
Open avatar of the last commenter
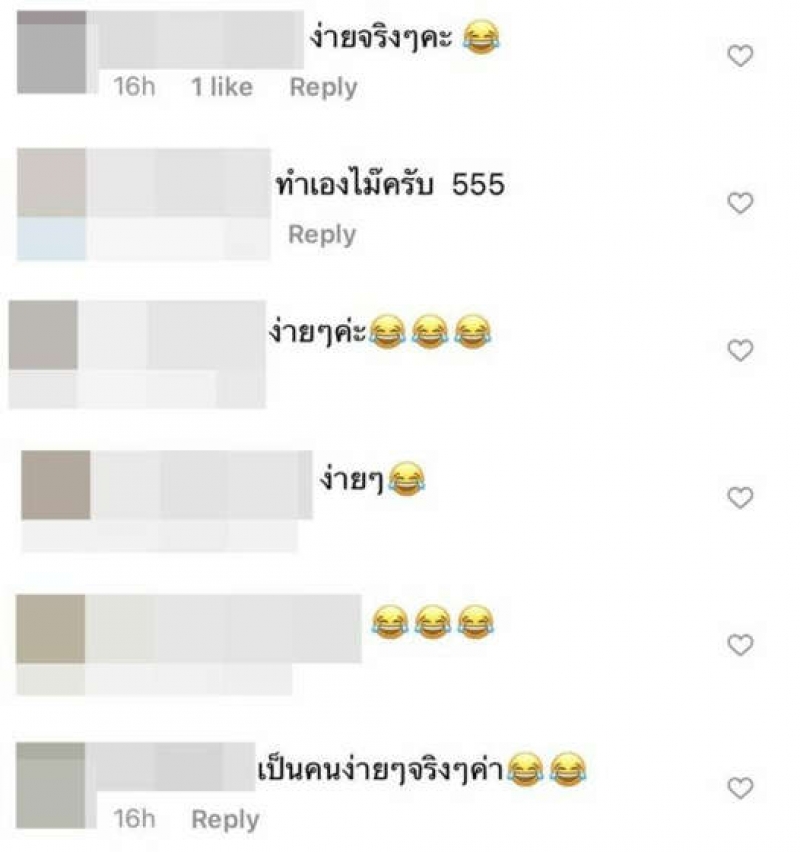pos(51,785)
